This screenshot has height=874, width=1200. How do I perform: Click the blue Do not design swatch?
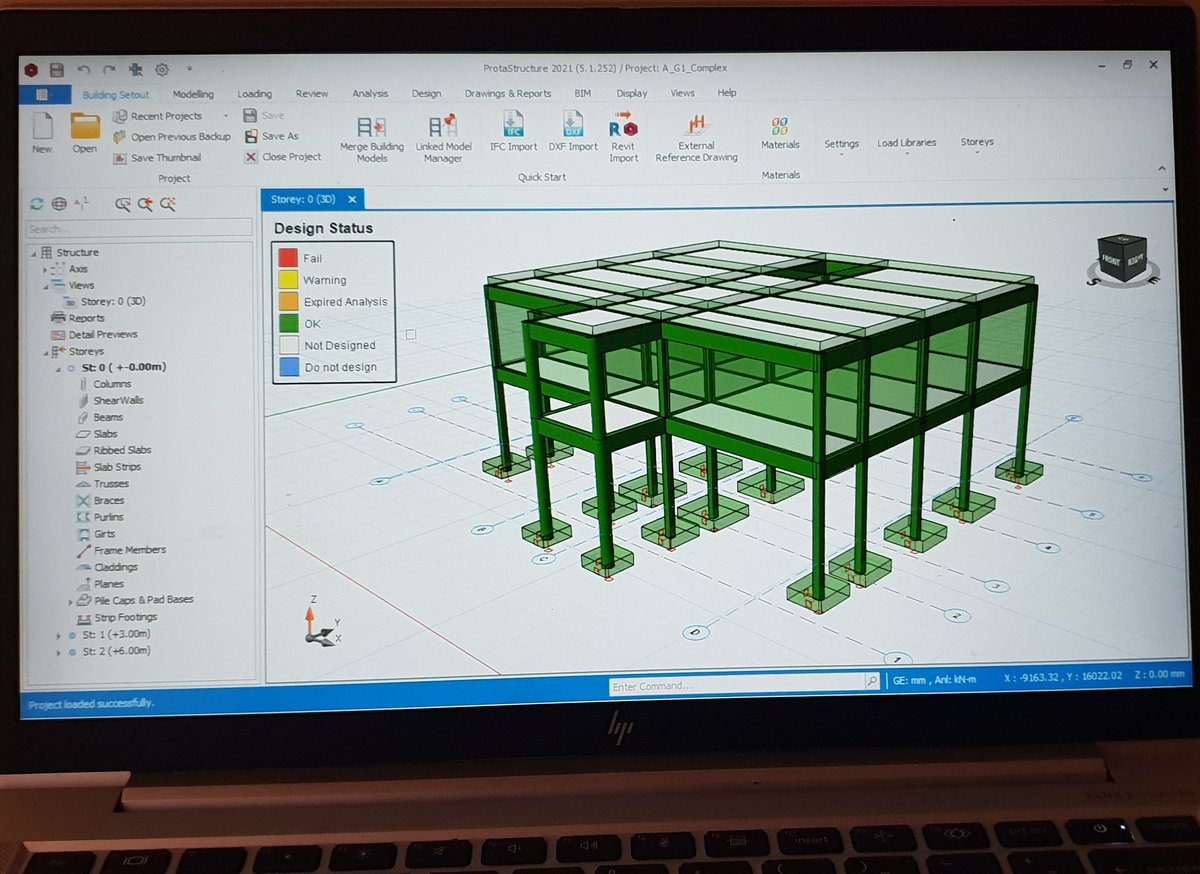coord(288,367)
